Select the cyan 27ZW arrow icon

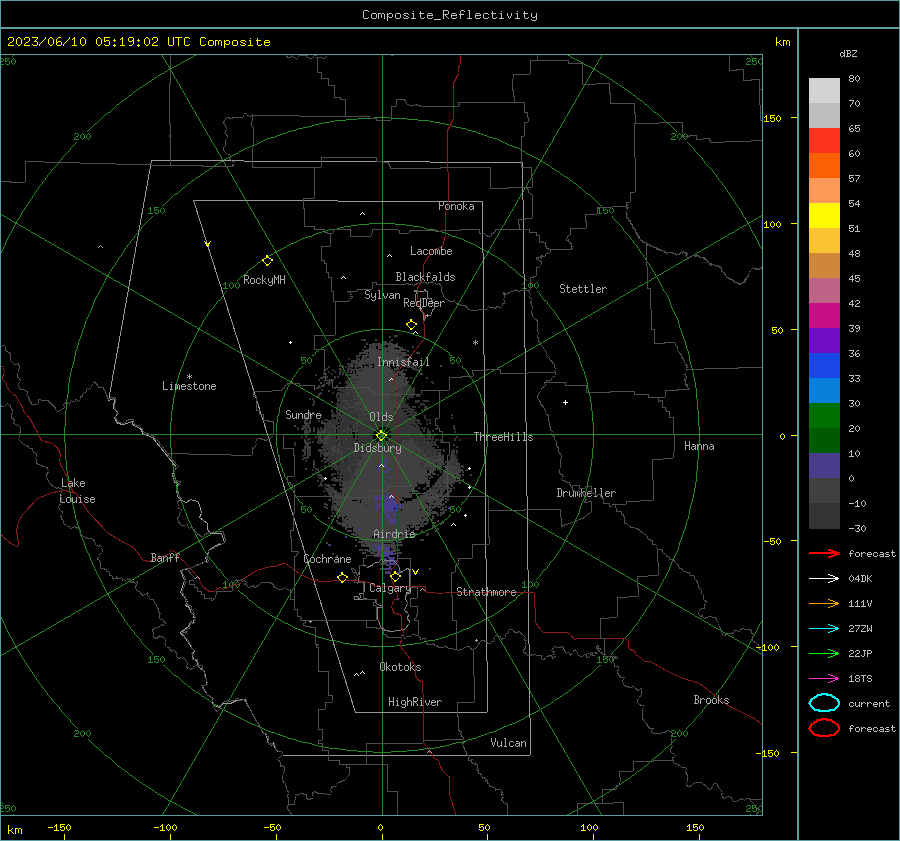(824, 629)
